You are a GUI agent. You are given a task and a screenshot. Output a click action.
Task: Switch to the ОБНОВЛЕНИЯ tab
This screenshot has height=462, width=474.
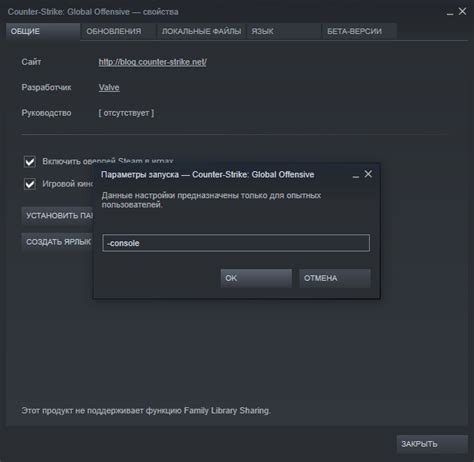click(118, 31)
